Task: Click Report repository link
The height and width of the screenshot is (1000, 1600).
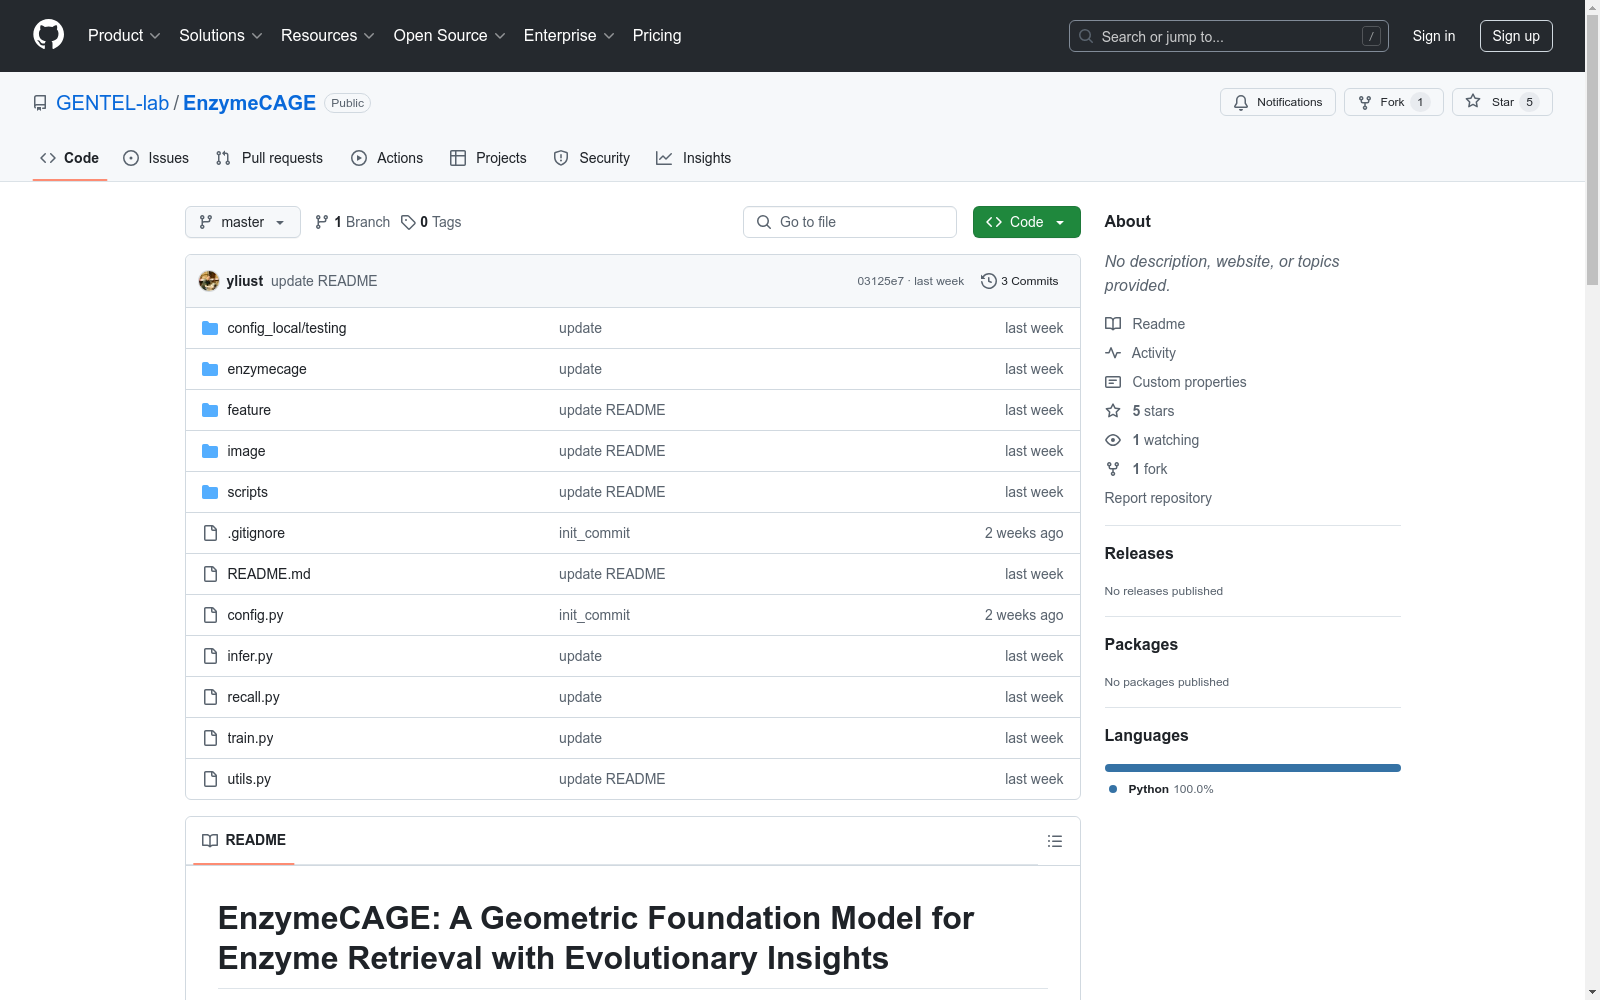Action: click(1158, 498)
